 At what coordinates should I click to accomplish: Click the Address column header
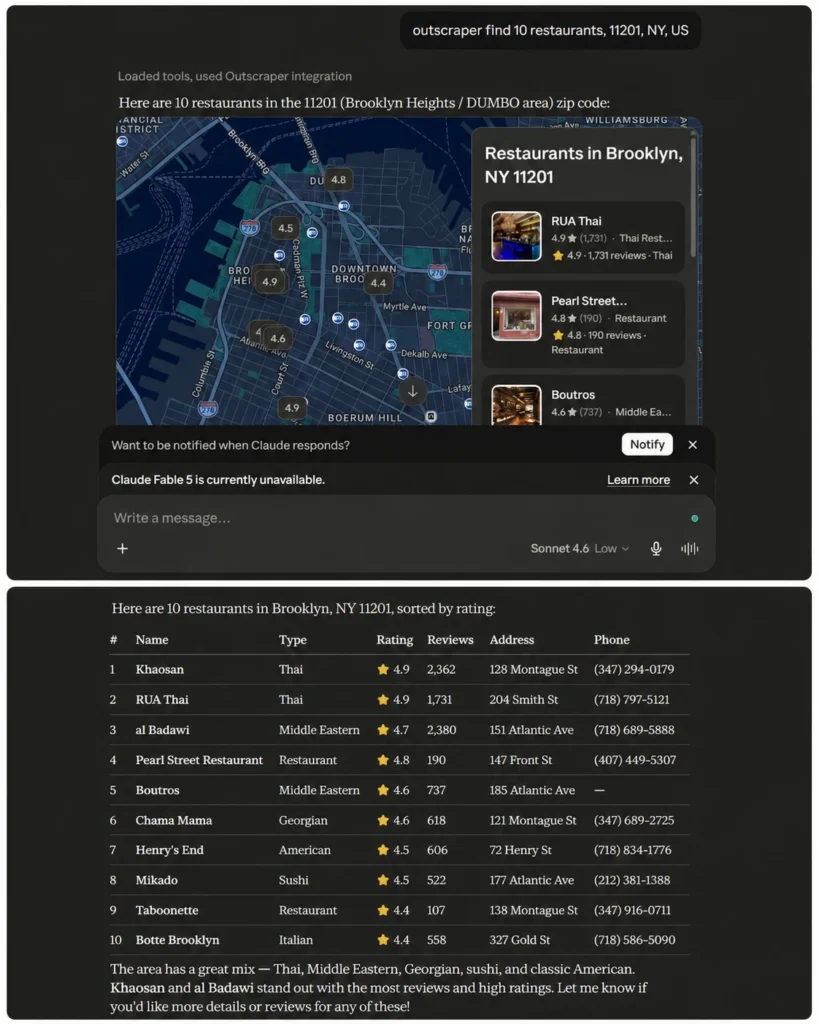pyautogui.click(x=511, y=640)
